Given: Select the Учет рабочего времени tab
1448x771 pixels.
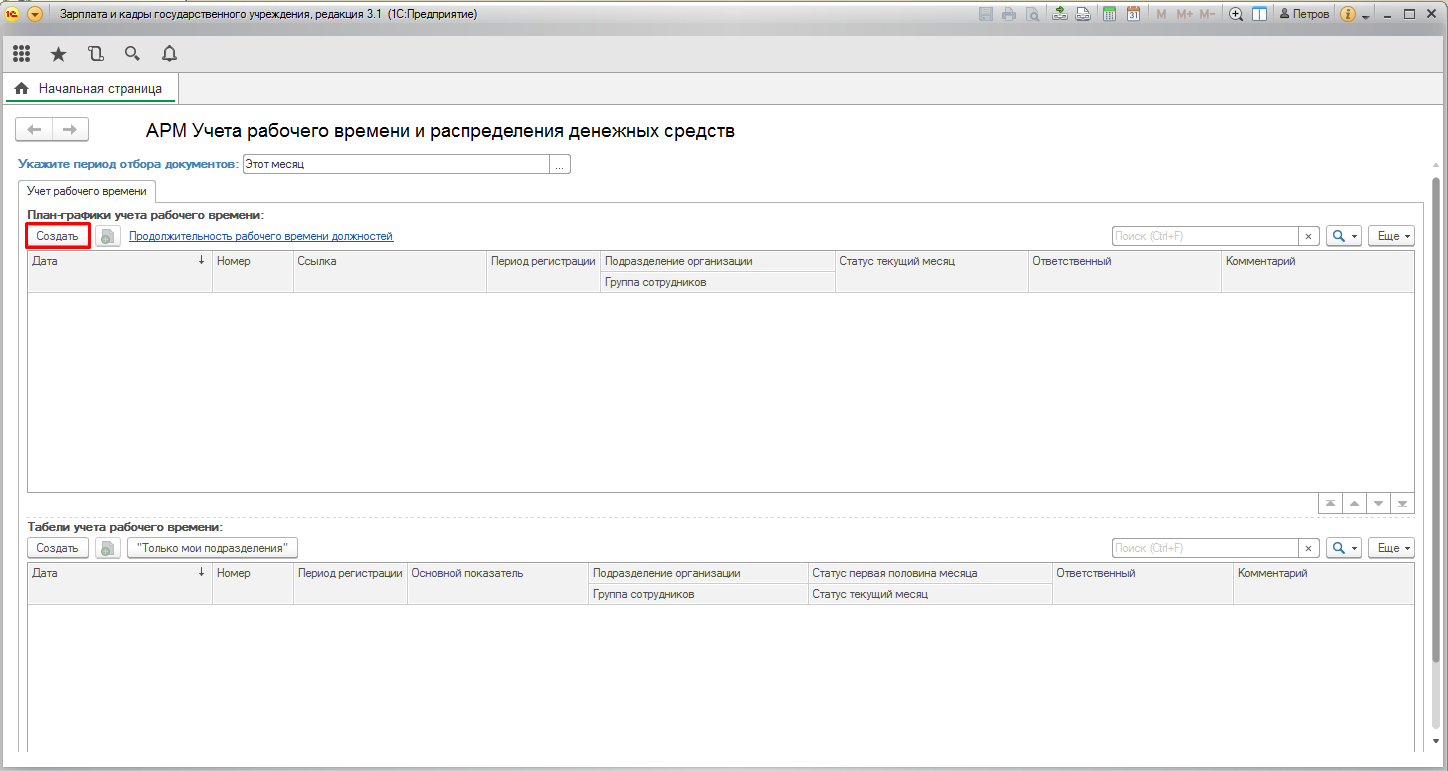Looking at the screenshot, I should pos(87,191).
